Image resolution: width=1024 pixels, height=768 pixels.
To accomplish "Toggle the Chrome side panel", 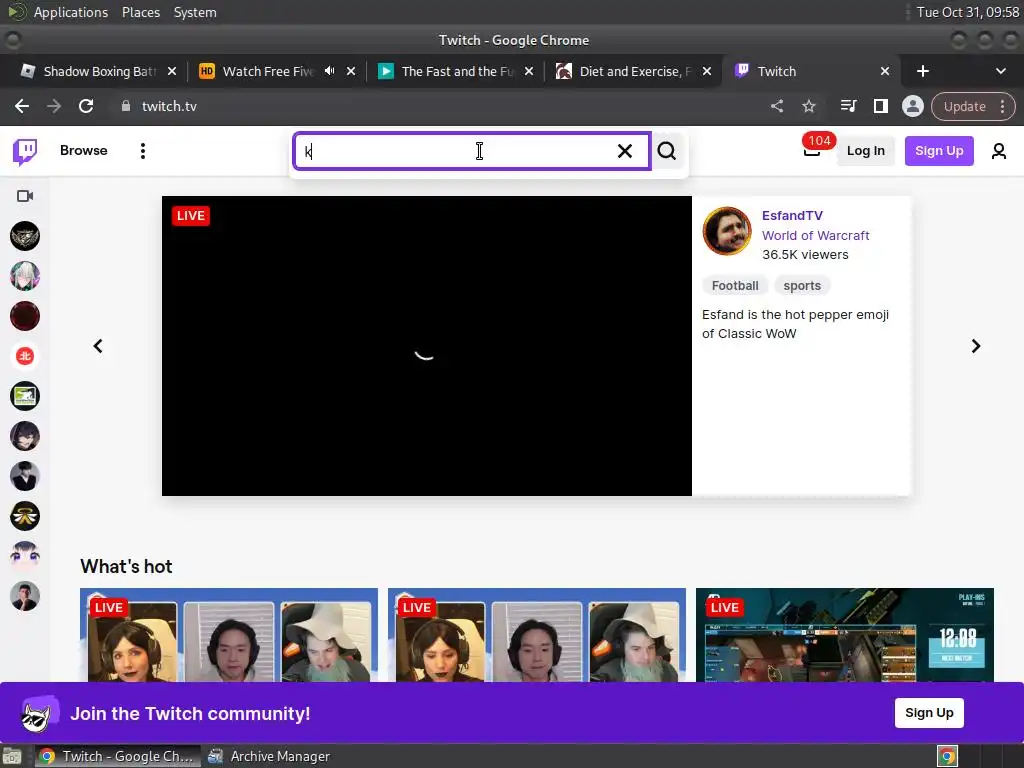I will point(880,106).
